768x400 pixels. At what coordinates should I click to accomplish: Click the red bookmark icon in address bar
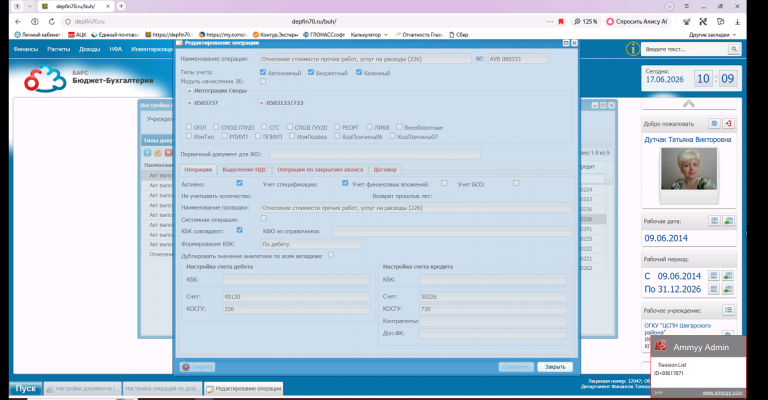click(x=561, y=22)
